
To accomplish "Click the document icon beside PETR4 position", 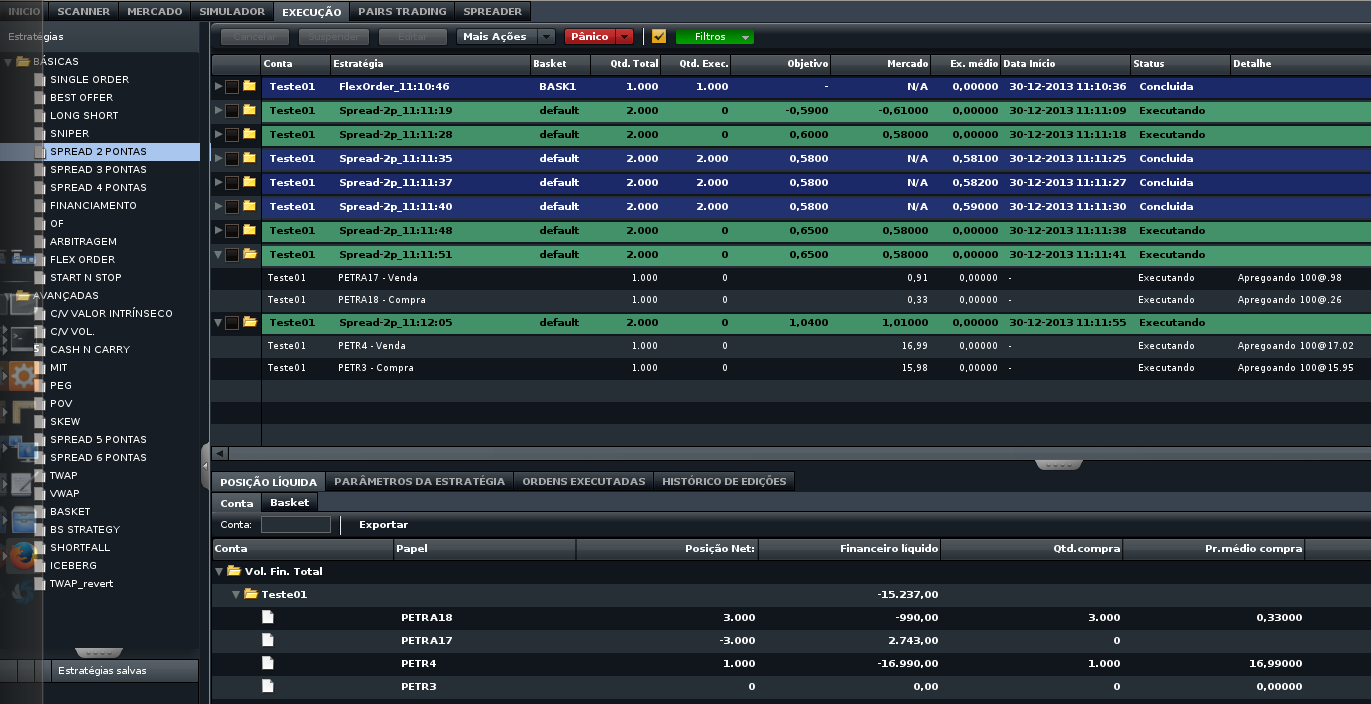I will tap(267, 663).
